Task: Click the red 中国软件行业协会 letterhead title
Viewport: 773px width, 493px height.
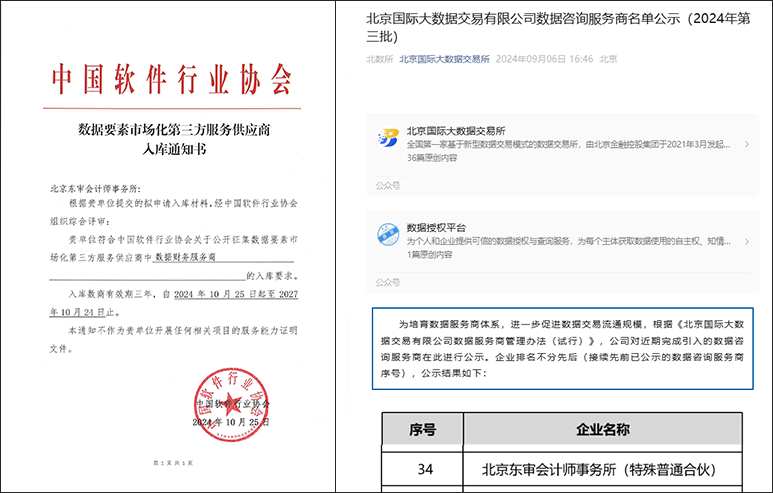Action: point(172,79)
